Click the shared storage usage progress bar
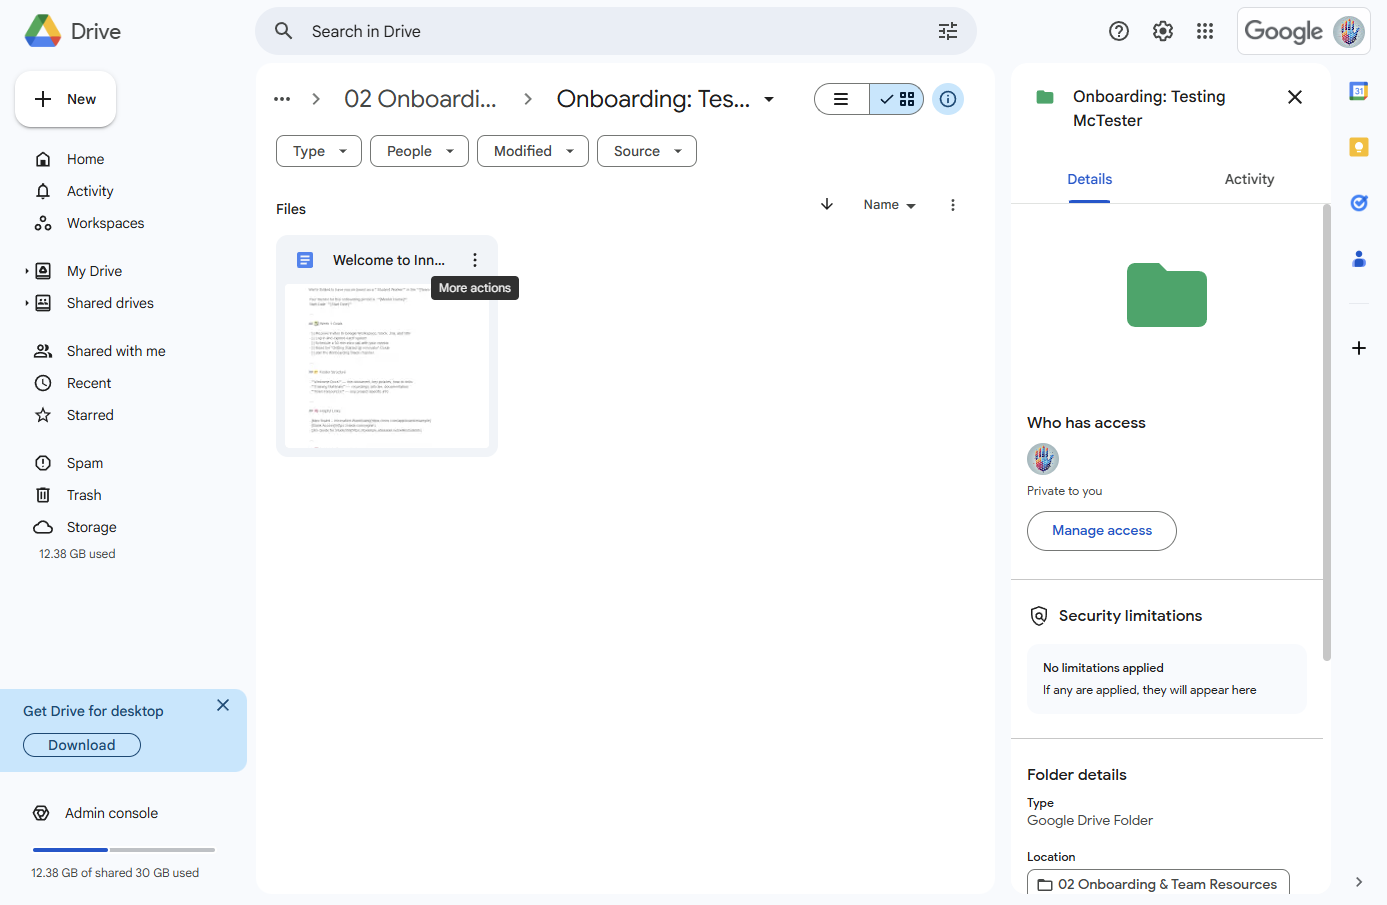 [x=123, y=849]
